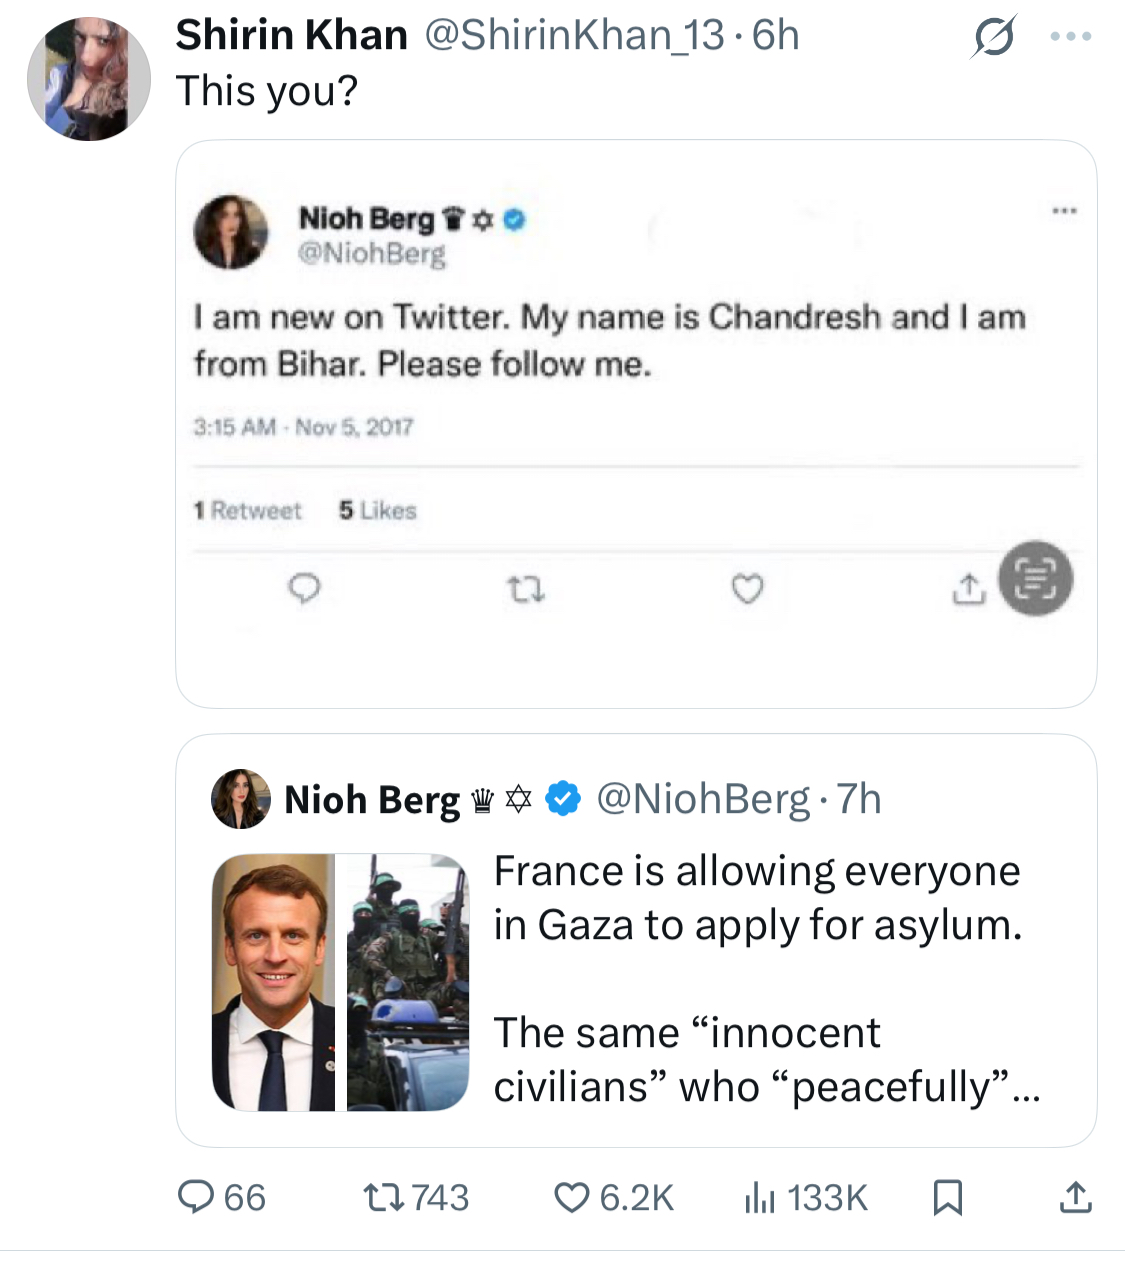Tap share arrow inside the screenshot

tap(967, 589)
